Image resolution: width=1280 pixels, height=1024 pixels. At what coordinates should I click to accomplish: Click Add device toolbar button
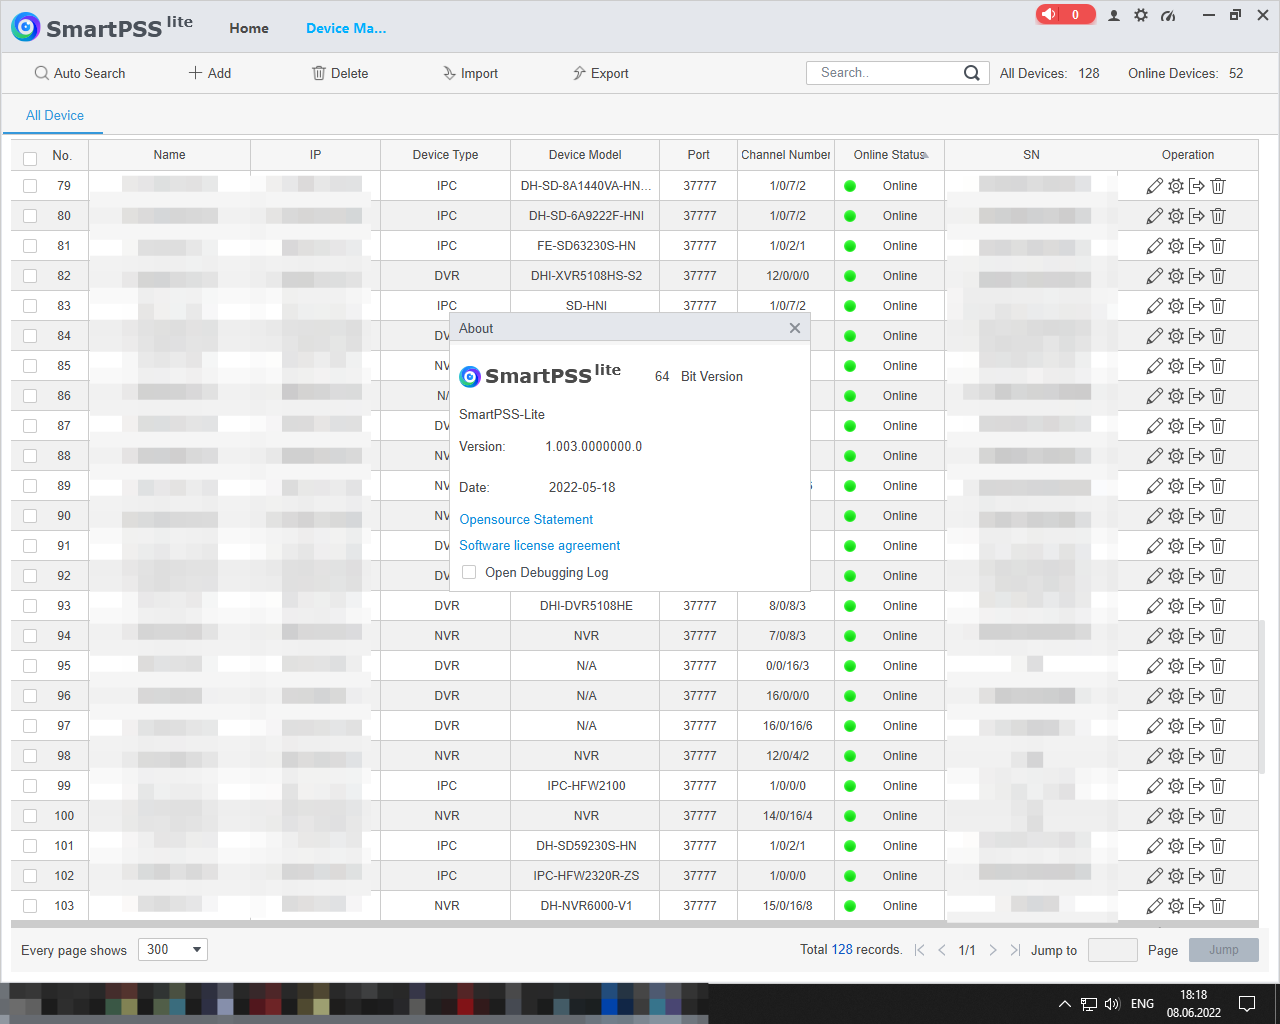click(210, 73)
